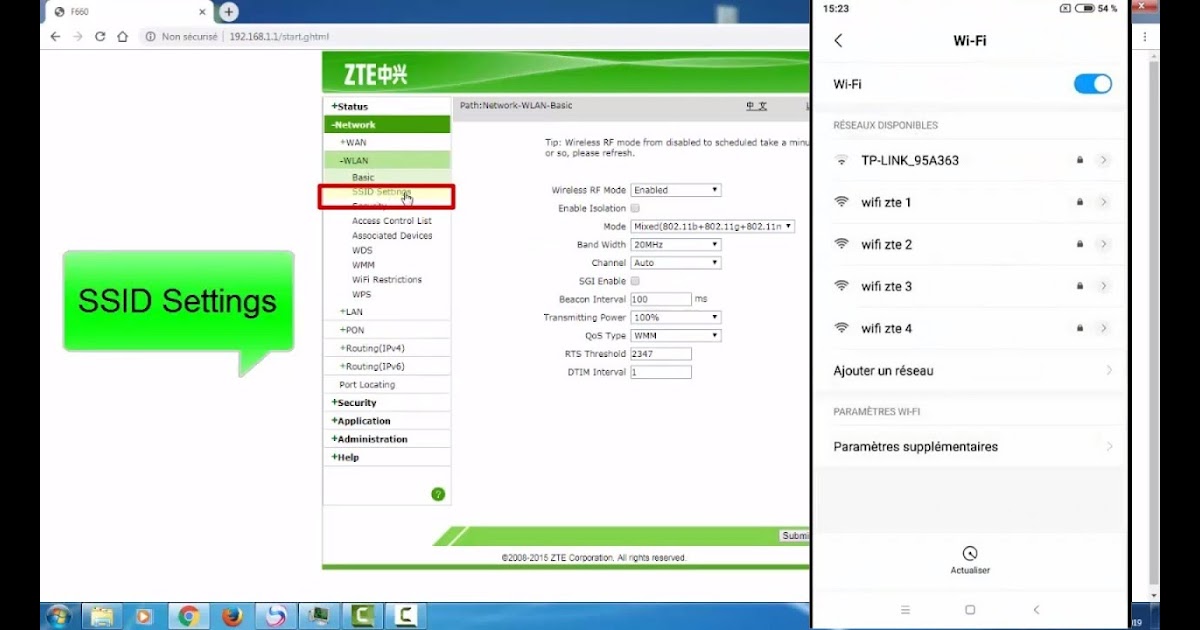Open the Windows Start menu
The width and height of the screenshot is (1200, 630).
tap(58, 616)
